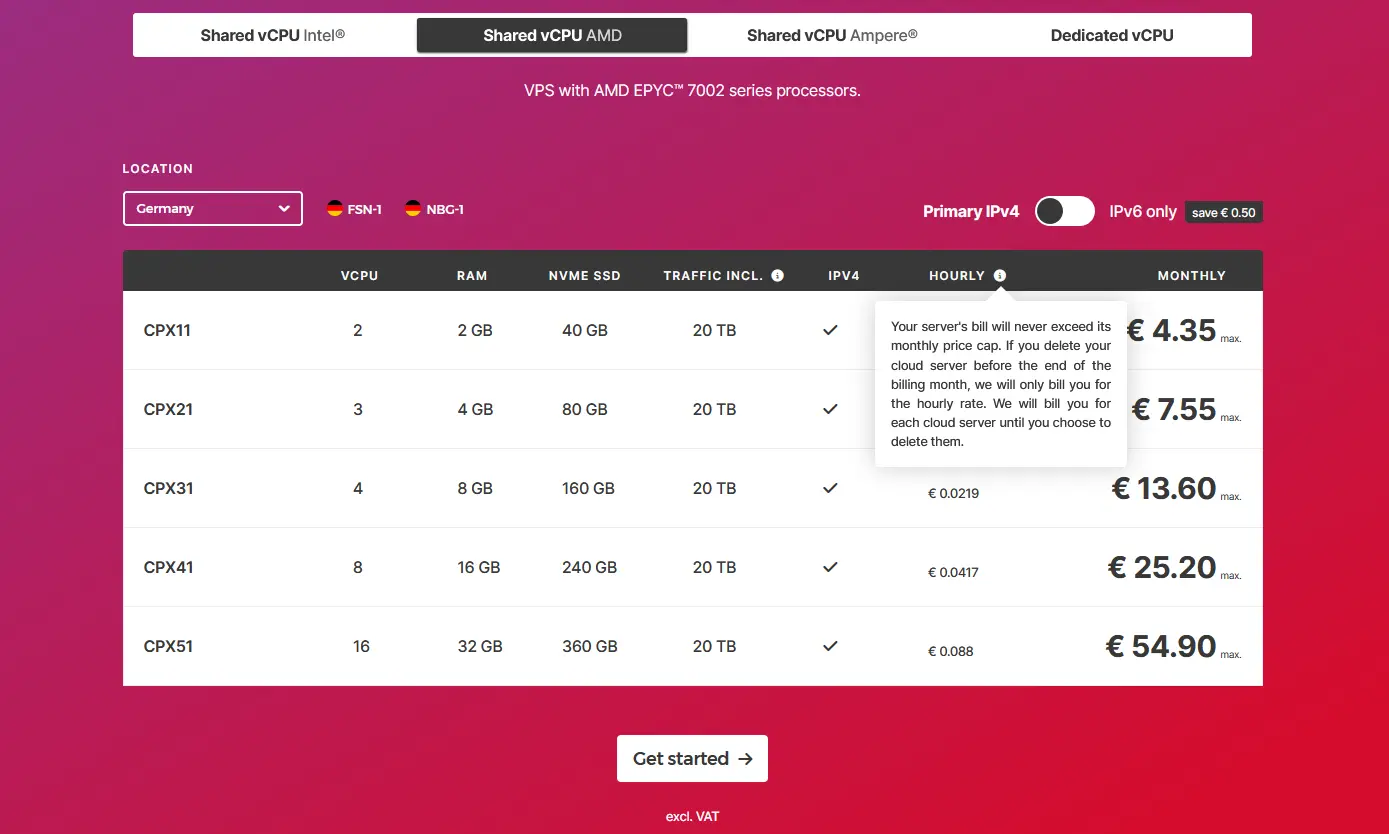Viewport: 1389px width, 834px height.
Task: Click the IPv6 only label
Action: pos(1143,212)
